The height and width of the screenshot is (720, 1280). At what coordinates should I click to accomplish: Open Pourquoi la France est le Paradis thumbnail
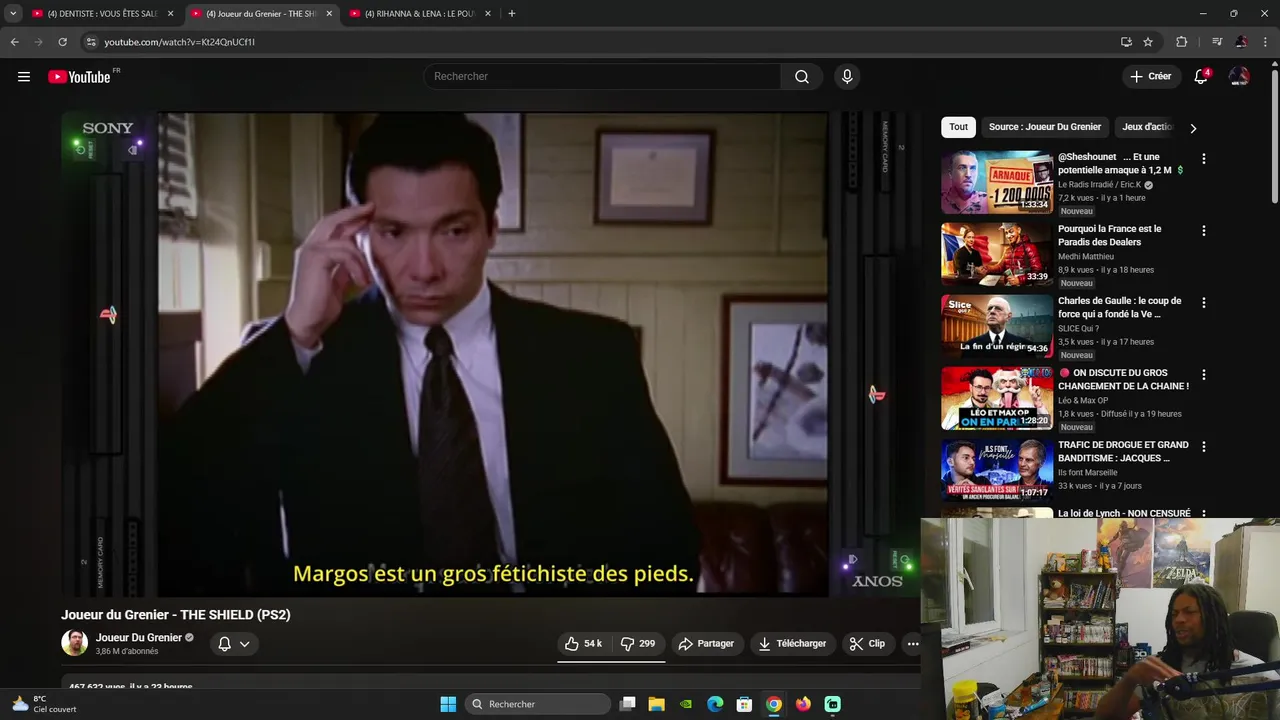997,254
